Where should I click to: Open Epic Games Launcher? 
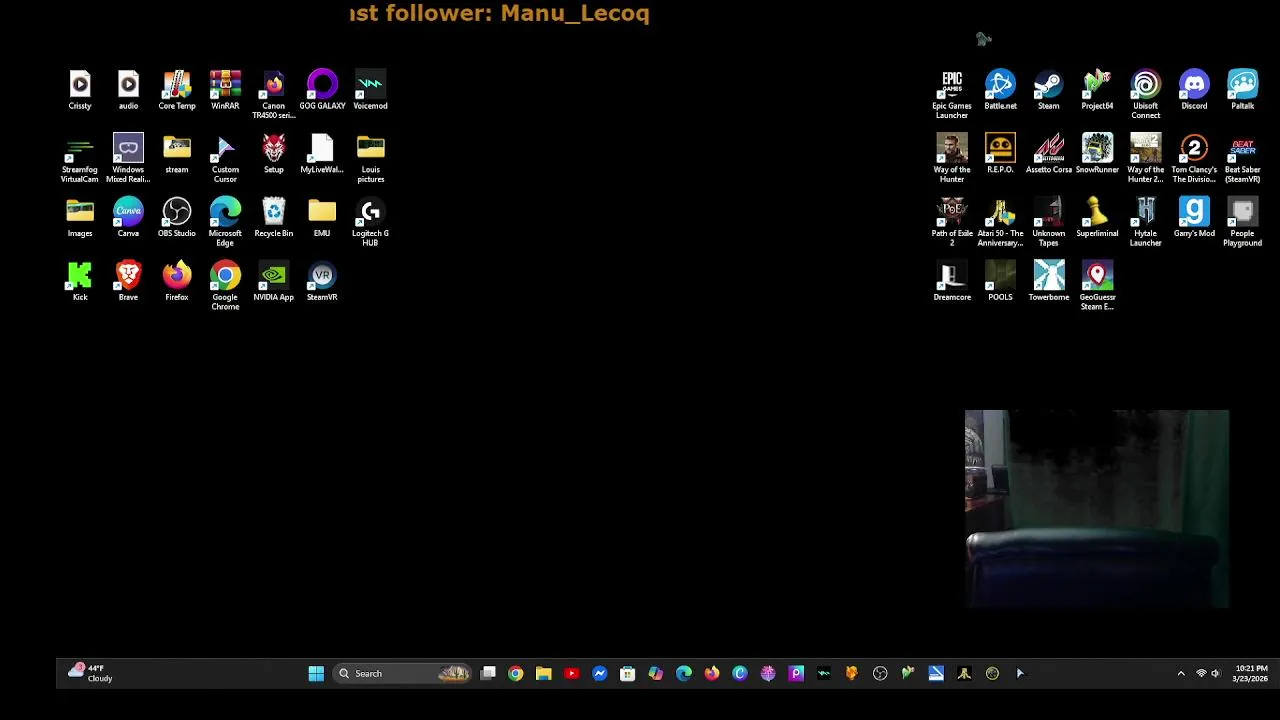click(952, 94)
